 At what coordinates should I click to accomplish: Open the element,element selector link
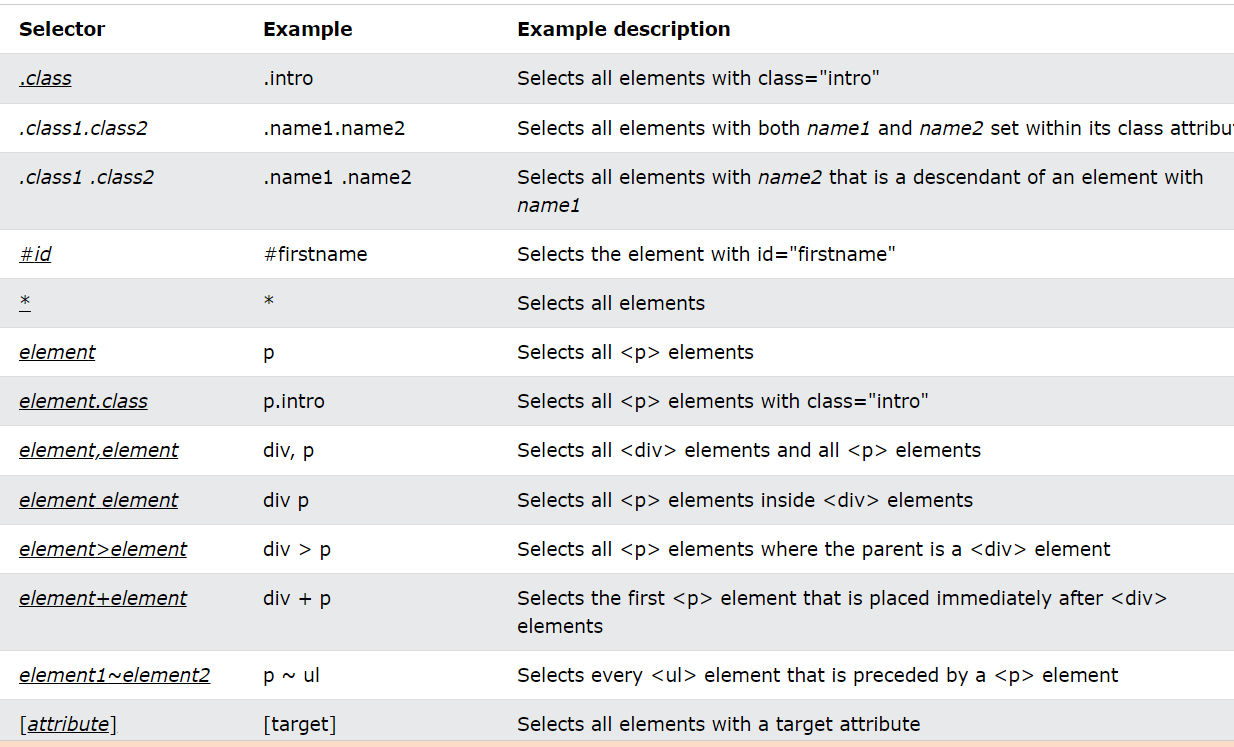[98, 450]
